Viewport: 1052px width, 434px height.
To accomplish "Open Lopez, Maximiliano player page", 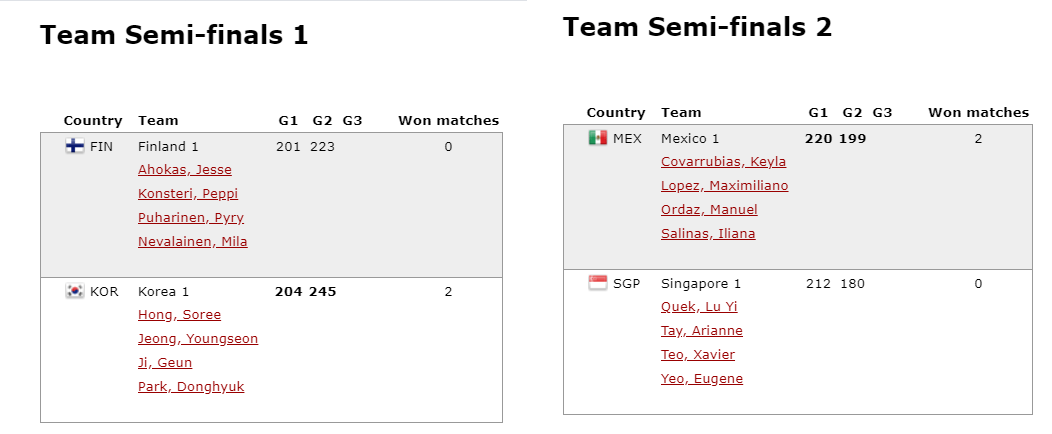I will [x=725, y=186].
